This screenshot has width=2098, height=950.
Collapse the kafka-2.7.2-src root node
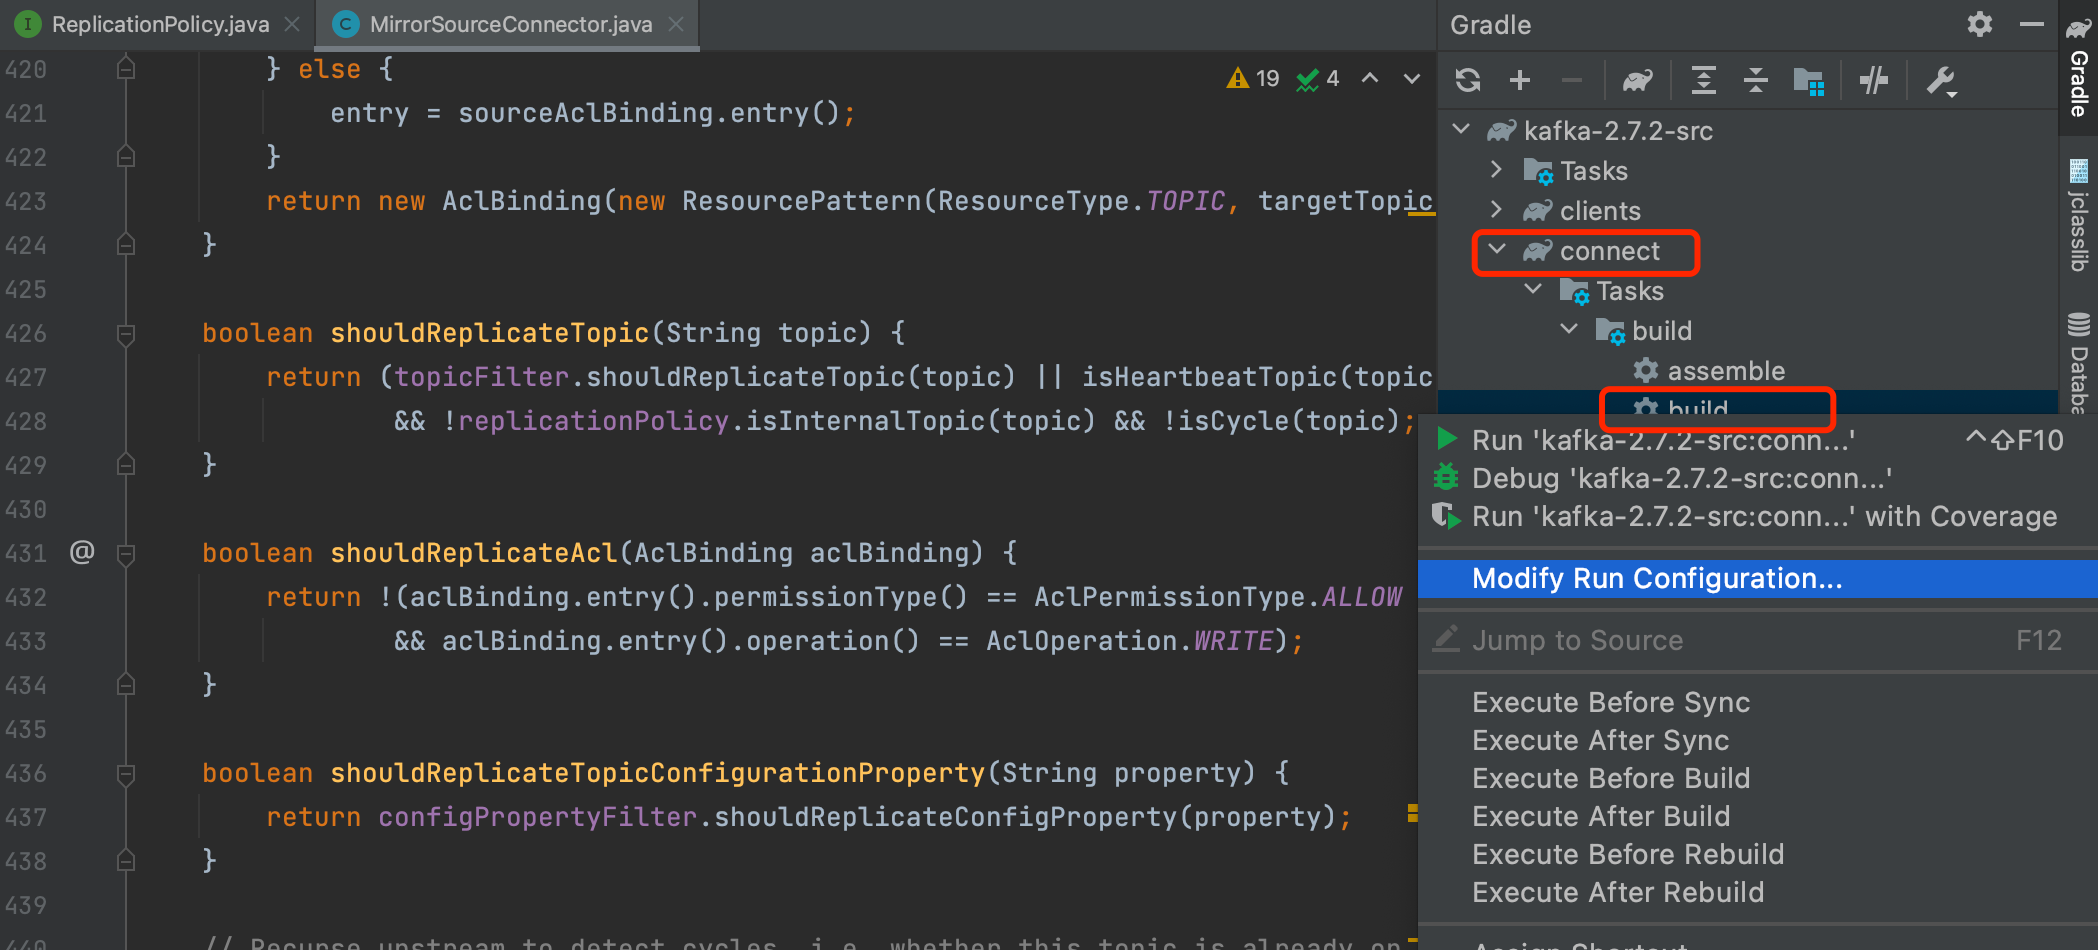[1461, 130]
